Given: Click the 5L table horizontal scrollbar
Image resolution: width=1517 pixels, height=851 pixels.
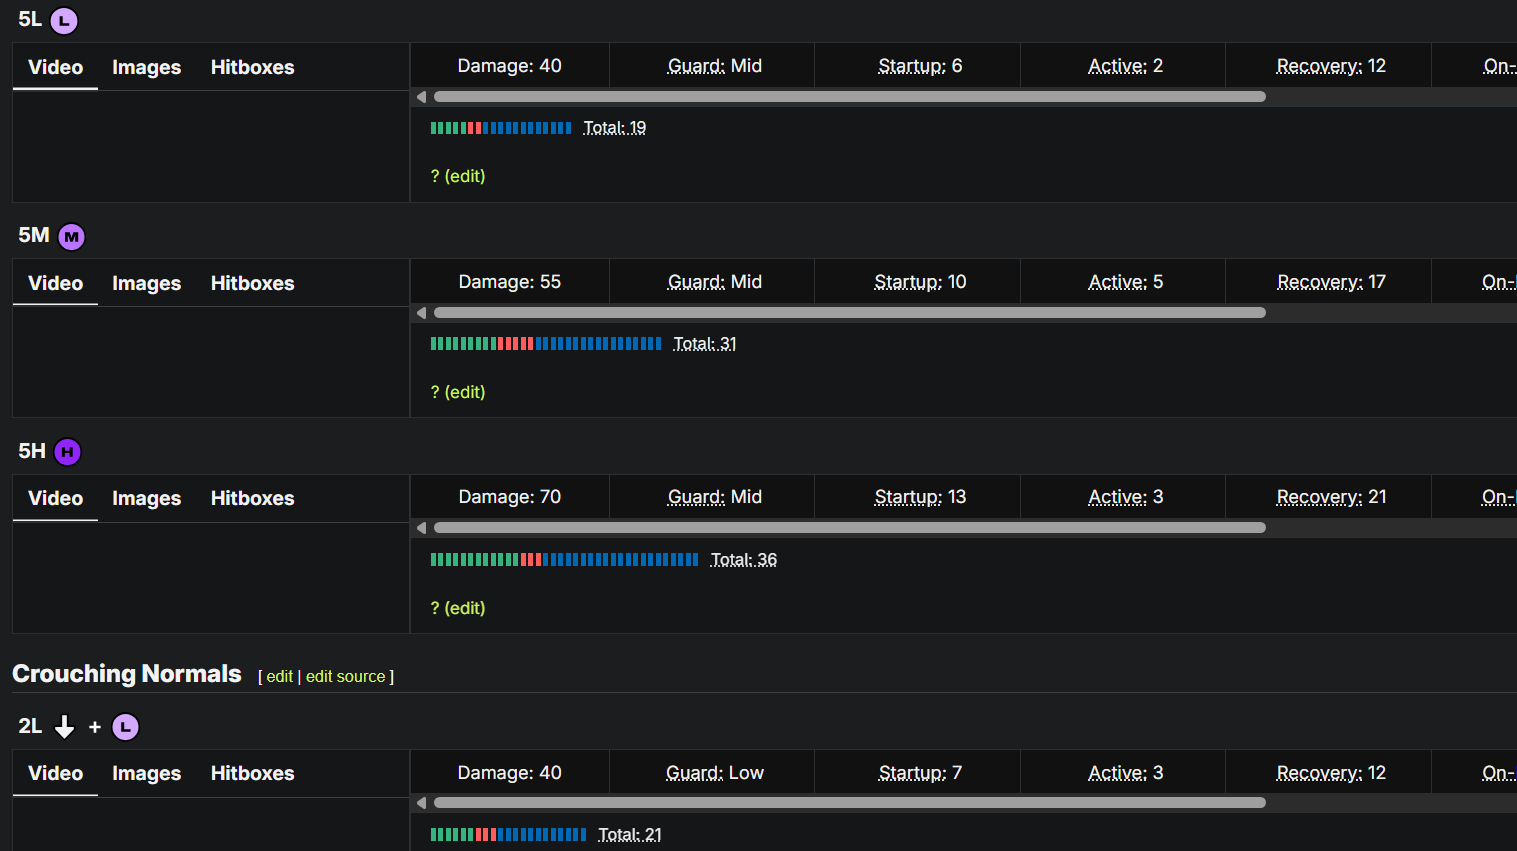Looking at the screenshot, I should coord(850,97).
